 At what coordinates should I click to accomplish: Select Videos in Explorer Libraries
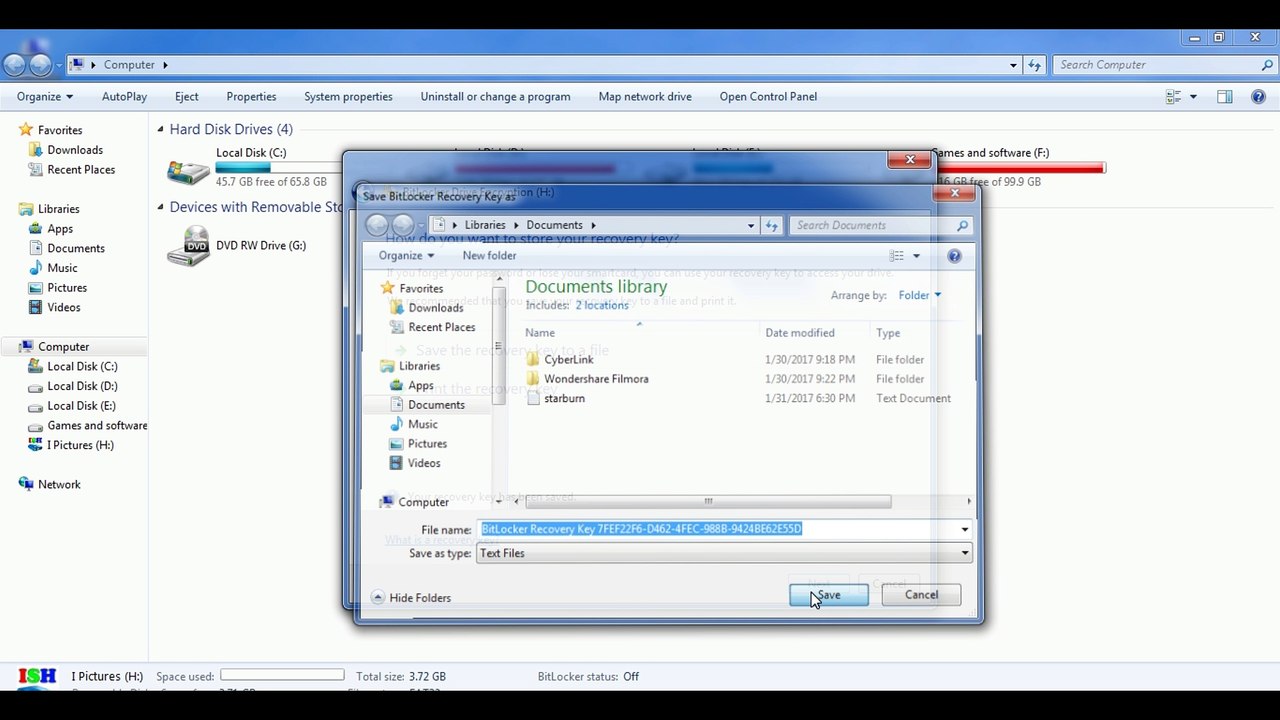[64, 307]
